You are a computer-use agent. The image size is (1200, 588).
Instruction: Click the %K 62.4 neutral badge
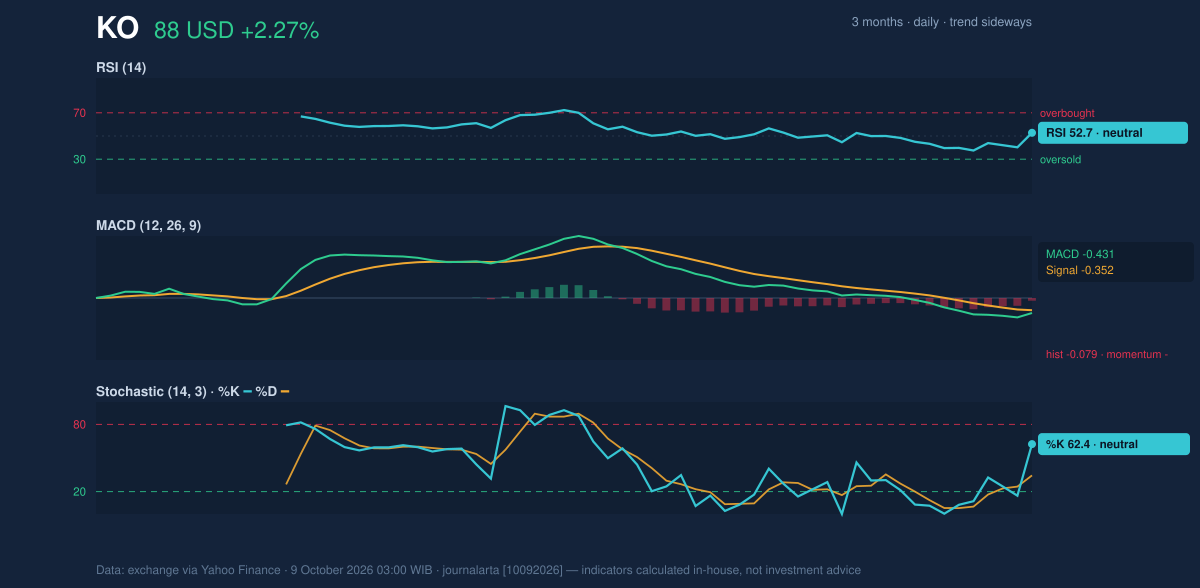coord(1113,444)
